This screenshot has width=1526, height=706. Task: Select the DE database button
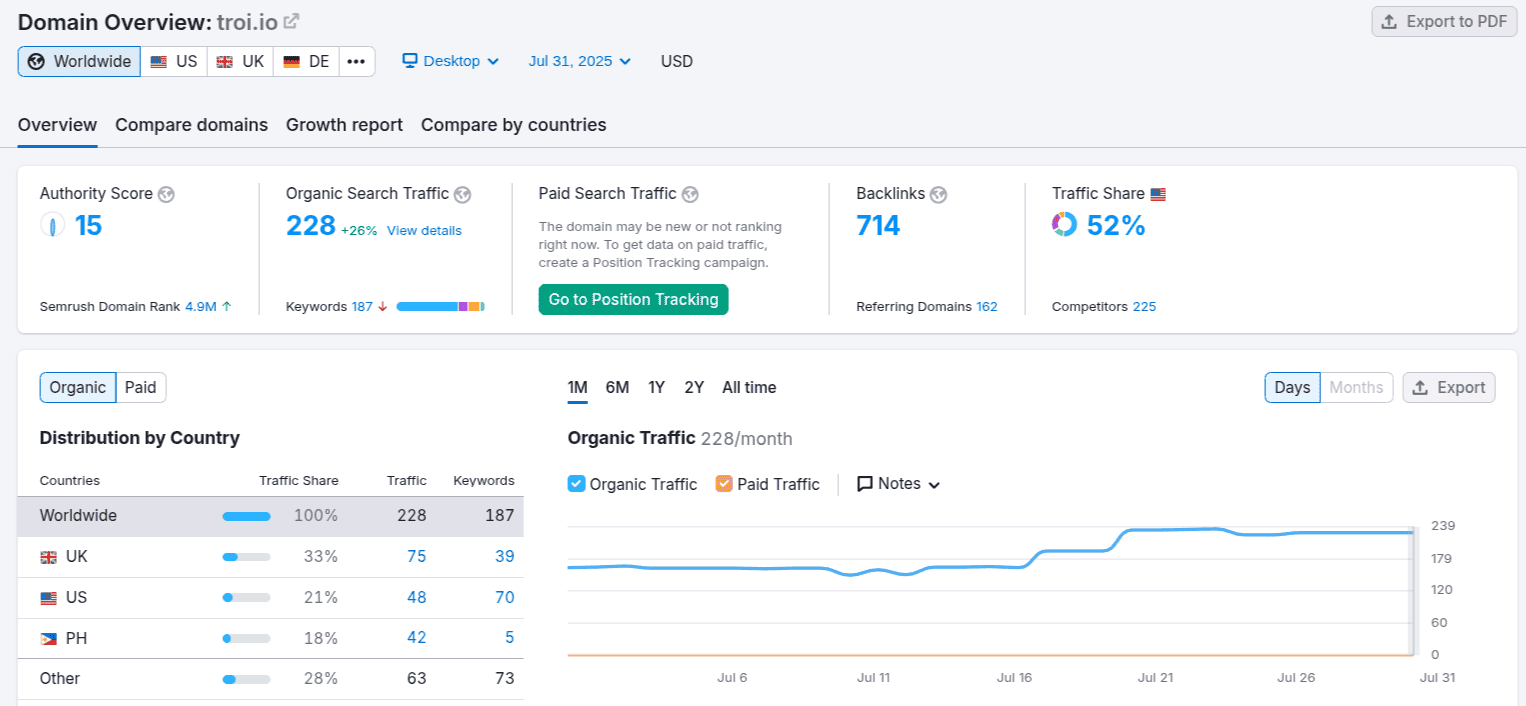click(x=306, y=61)
